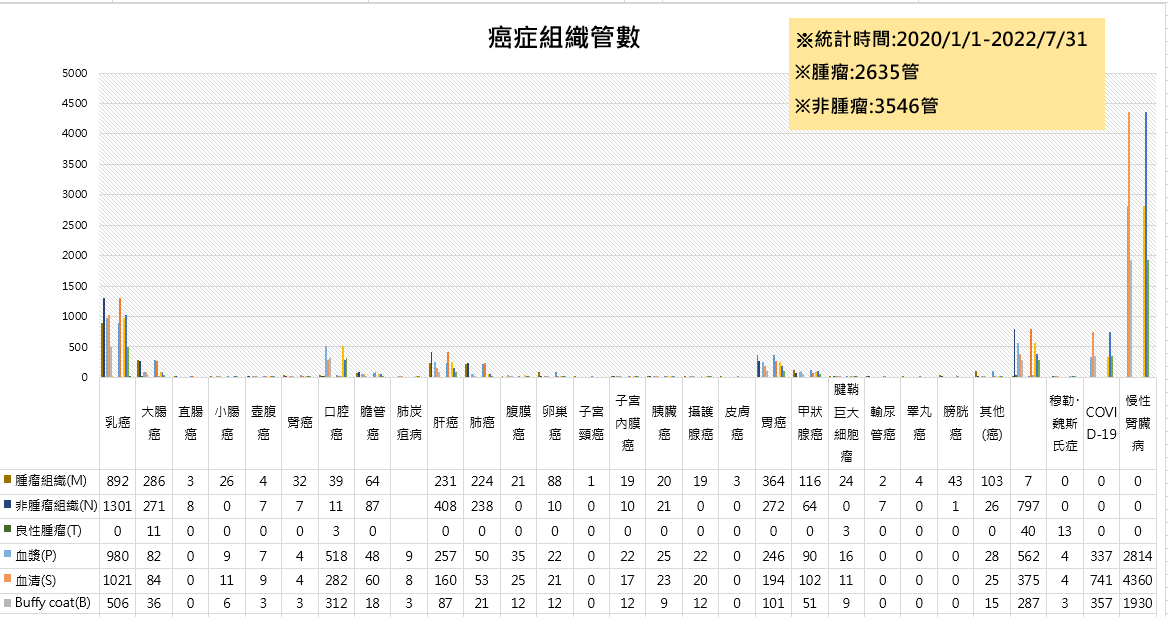1168x617 pixels.
Task: Select the 穆勒·魏斯氏症 category label
Action: tap(1064, 423)
